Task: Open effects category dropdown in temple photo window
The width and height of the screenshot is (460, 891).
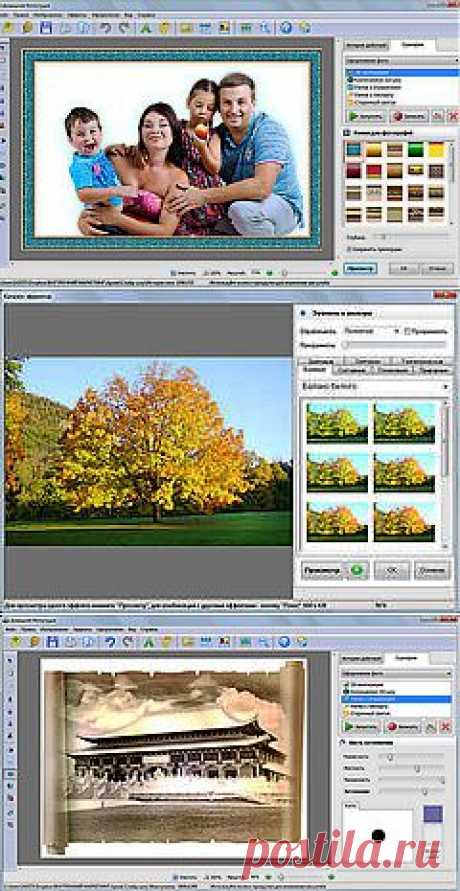Action: (396, 672)
